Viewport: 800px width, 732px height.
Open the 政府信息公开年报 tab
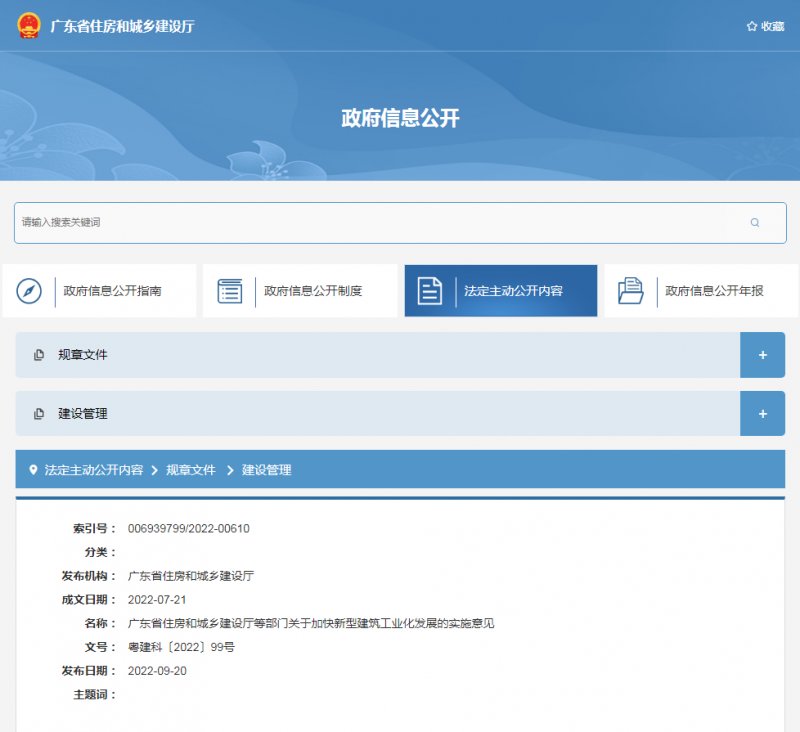[x=713, y=290]
